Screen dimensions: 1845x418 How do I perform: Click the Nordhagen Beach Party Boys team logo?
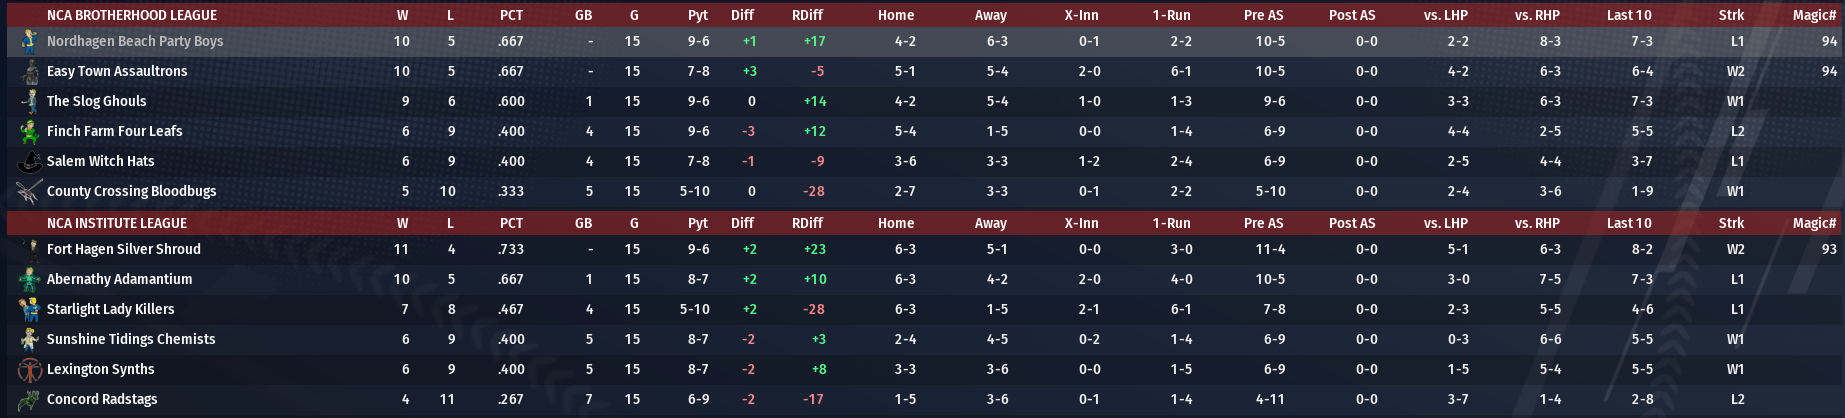pyautogui.click(x=29, y=42)
